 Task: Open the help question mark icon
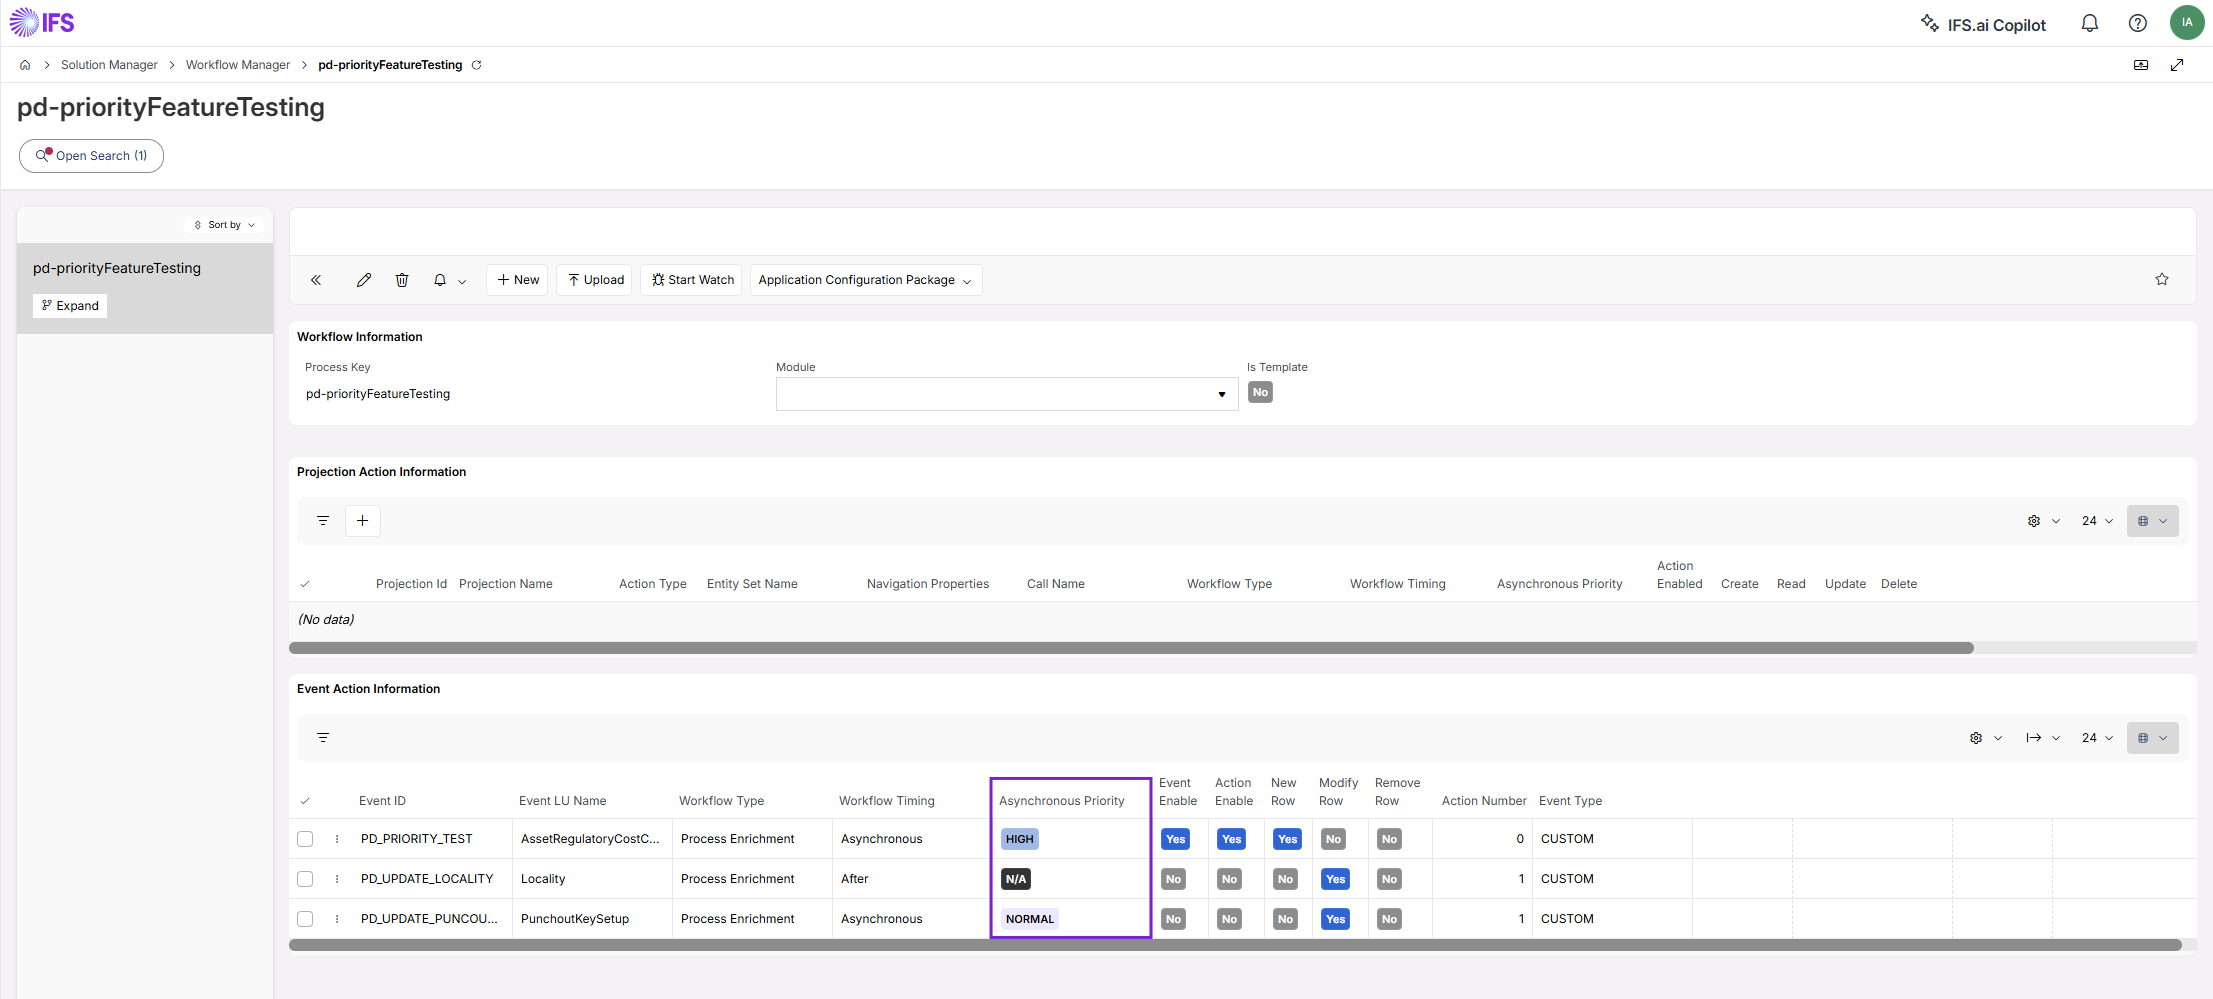coord(2138,23)
